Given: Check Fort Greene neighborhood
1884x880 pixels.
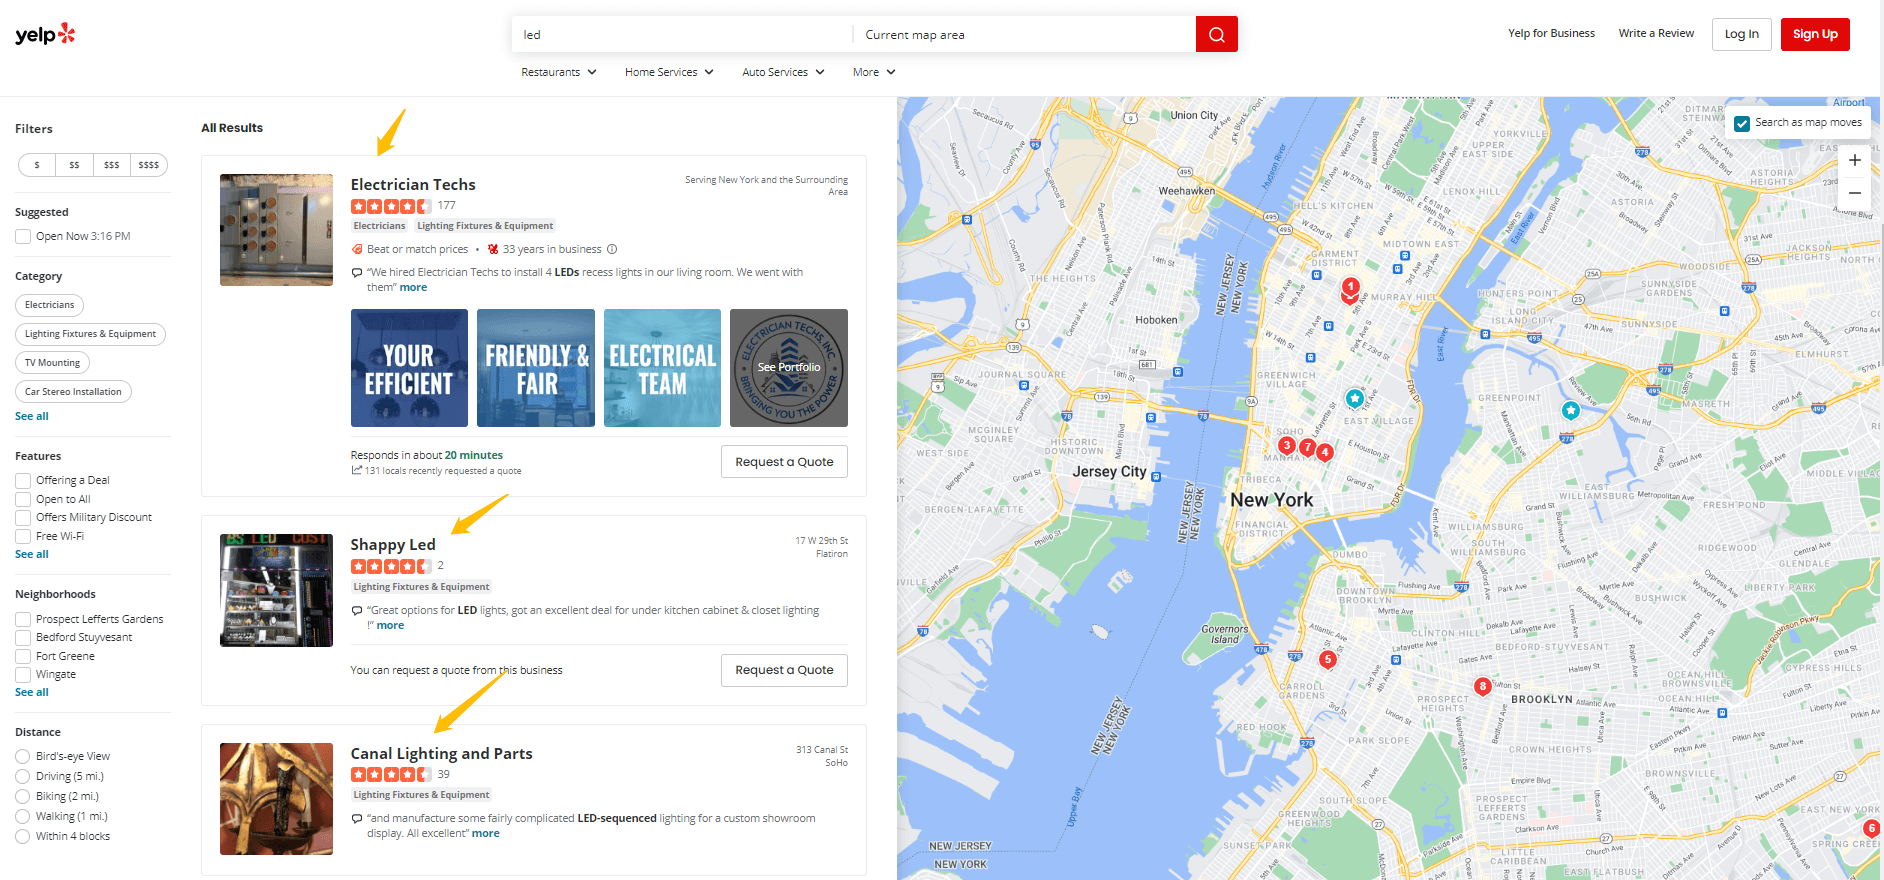Looking at the screenshot, I should (x=23, y=656).
